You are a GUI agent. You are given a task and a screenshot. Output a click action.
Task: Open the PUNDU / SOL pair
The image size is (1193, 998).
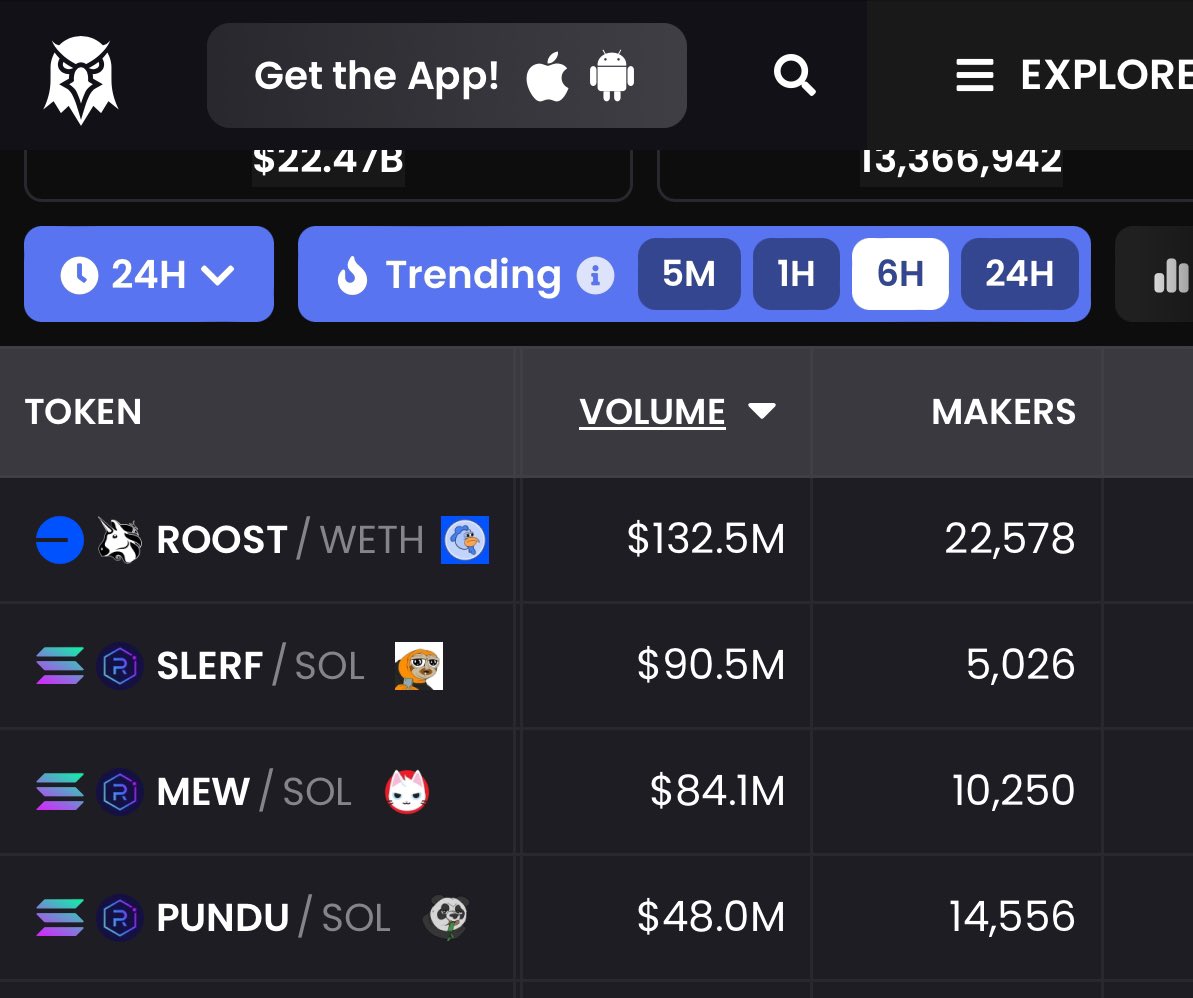coord(273,917)
